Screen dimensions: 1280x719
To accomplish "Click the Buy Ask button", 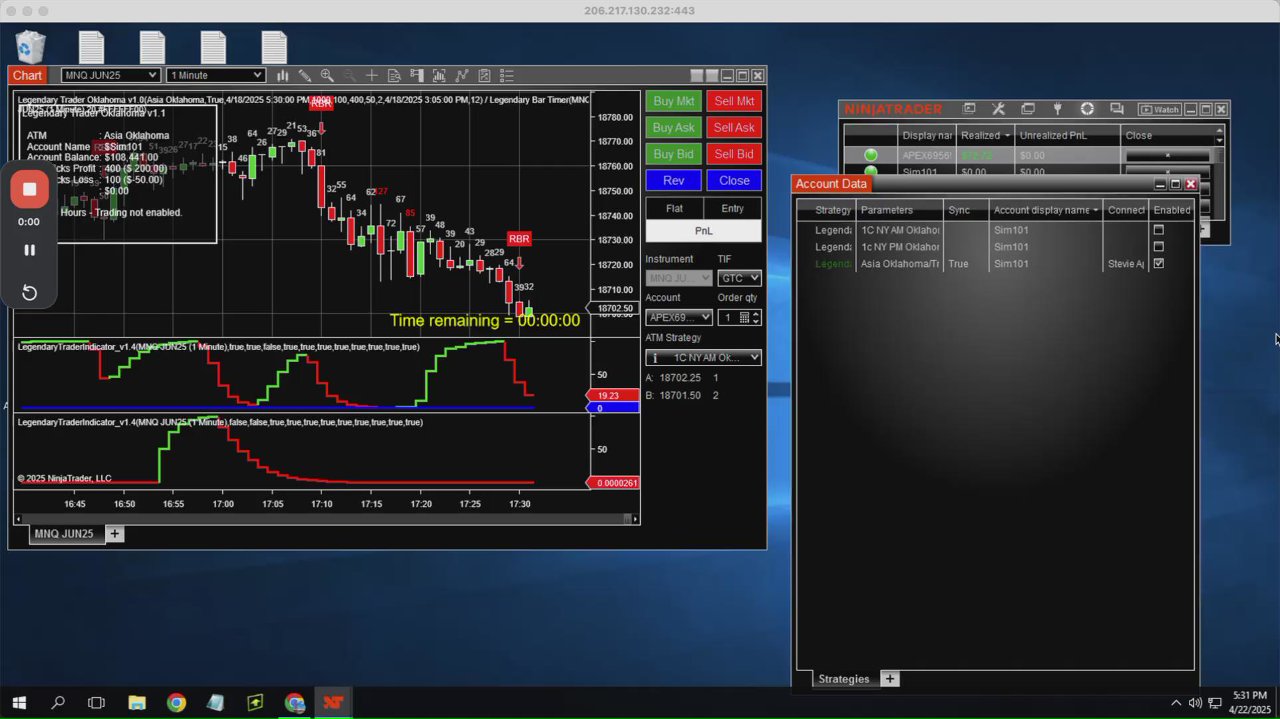I will pos(673,128).
